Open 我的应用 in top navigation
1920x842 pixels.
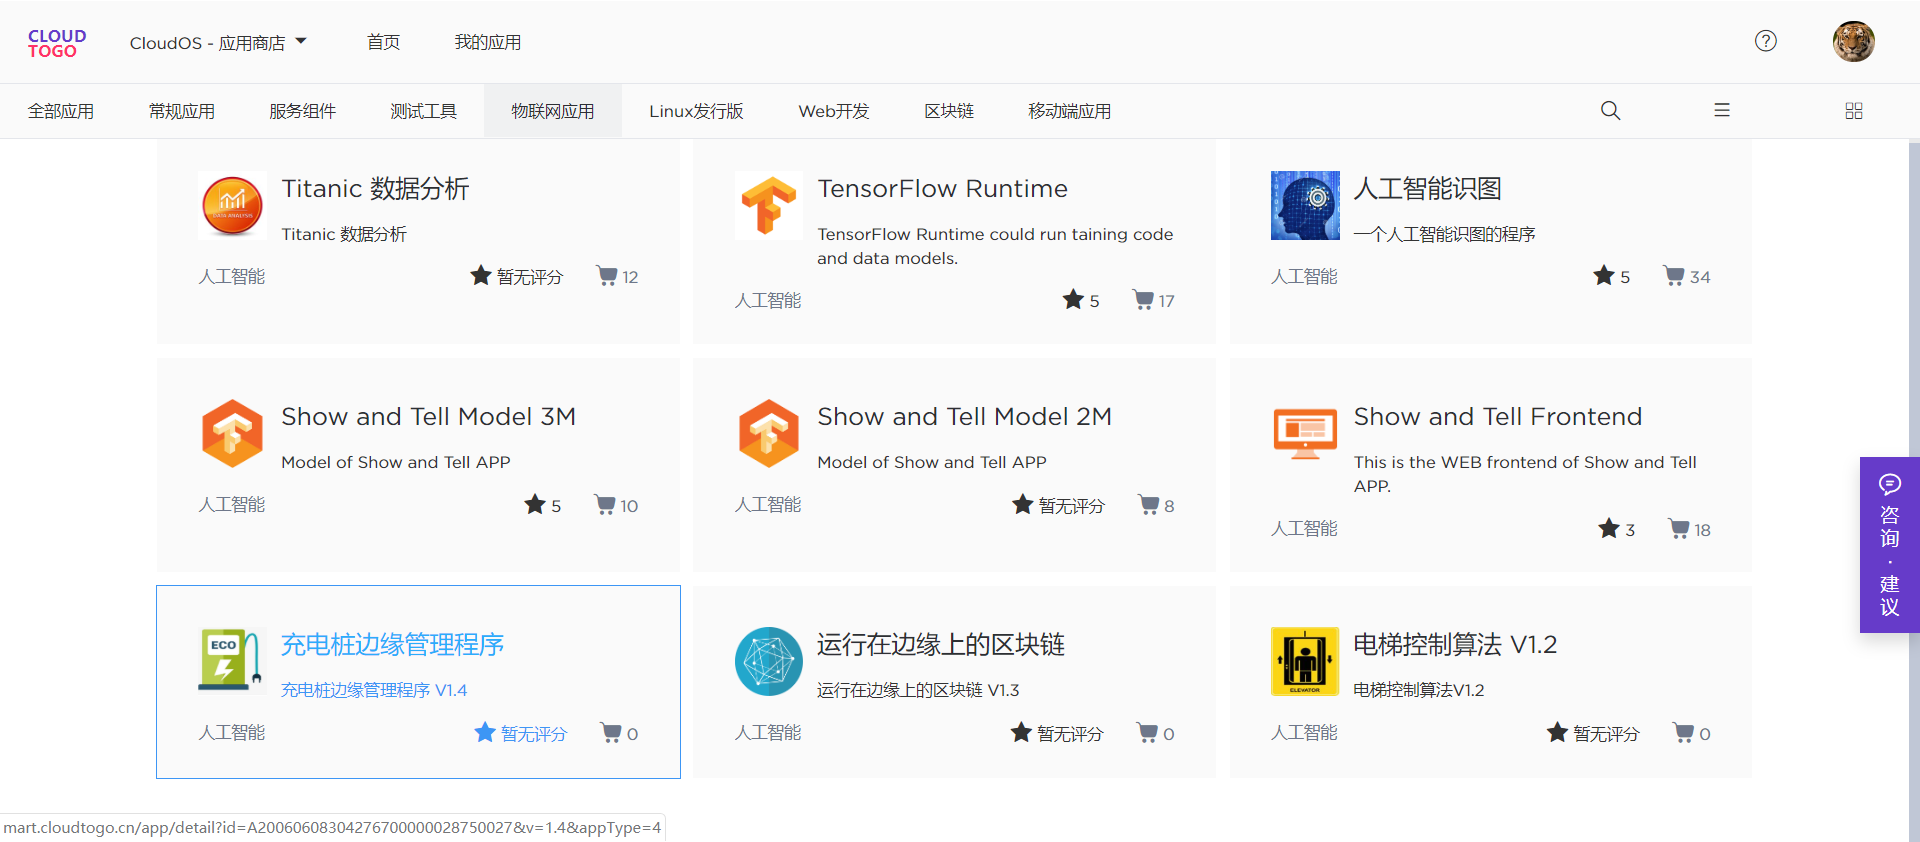click(487, 42)
